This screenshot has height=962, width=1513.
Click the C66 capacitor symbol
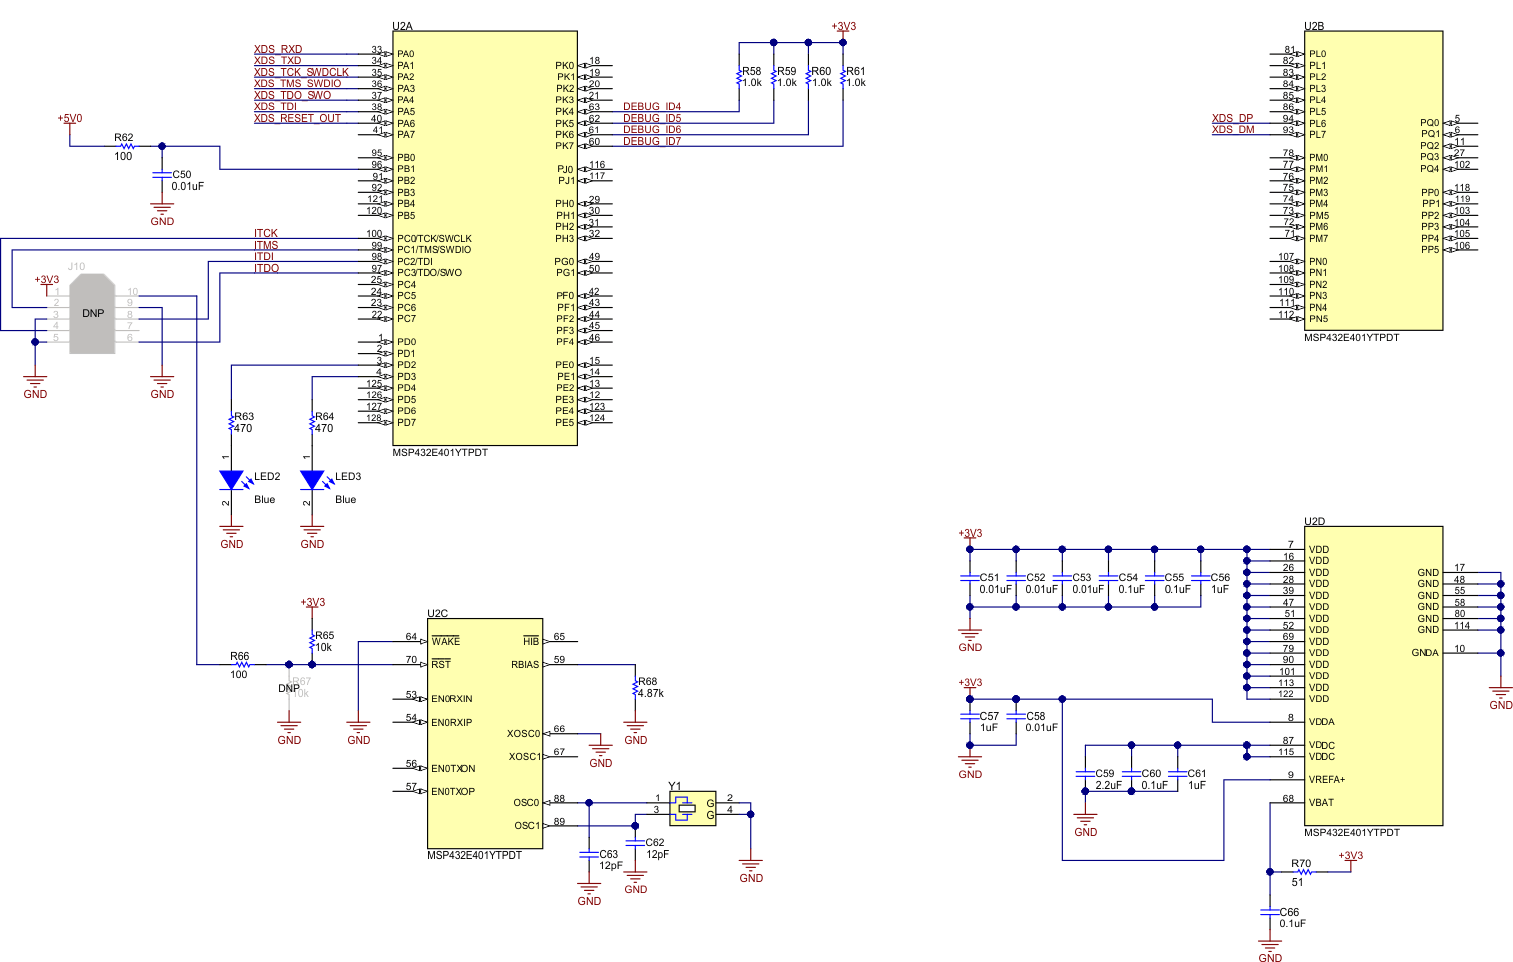click(x=1270, y=912)
